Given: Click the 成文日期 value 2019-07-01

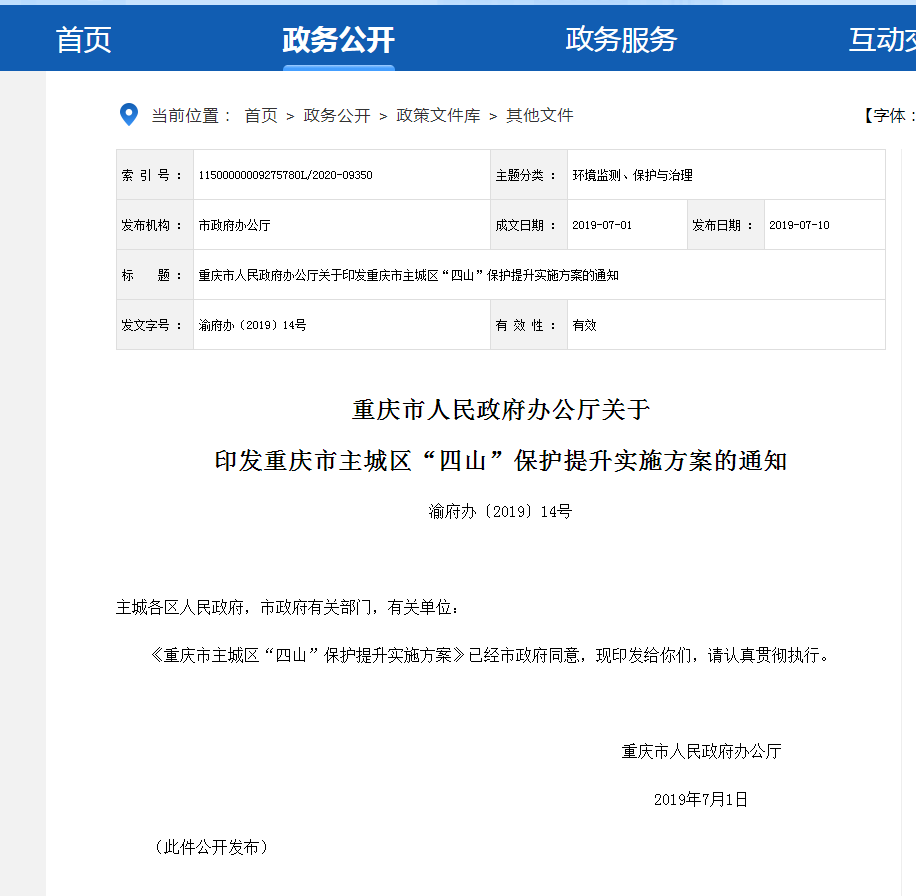Looking at the screenshot, I should (x=601, y=225).
